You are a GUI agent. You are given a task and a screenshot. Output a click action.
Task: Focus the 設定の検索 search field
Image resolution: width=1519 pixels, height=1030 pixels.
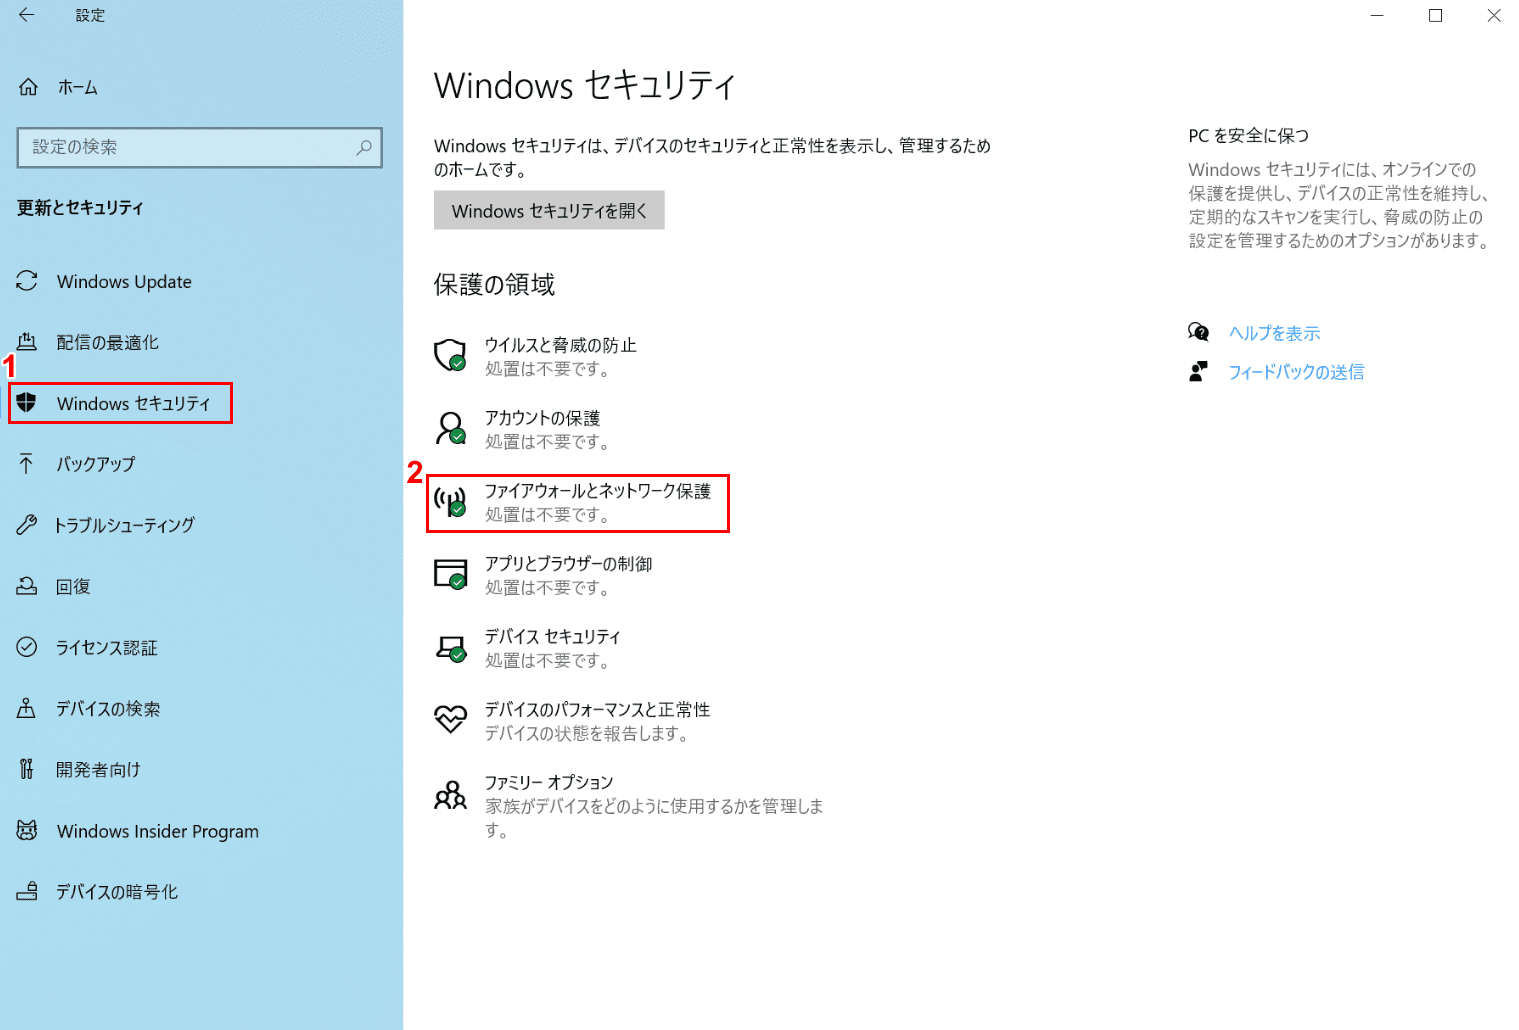(x=200, y=147)
